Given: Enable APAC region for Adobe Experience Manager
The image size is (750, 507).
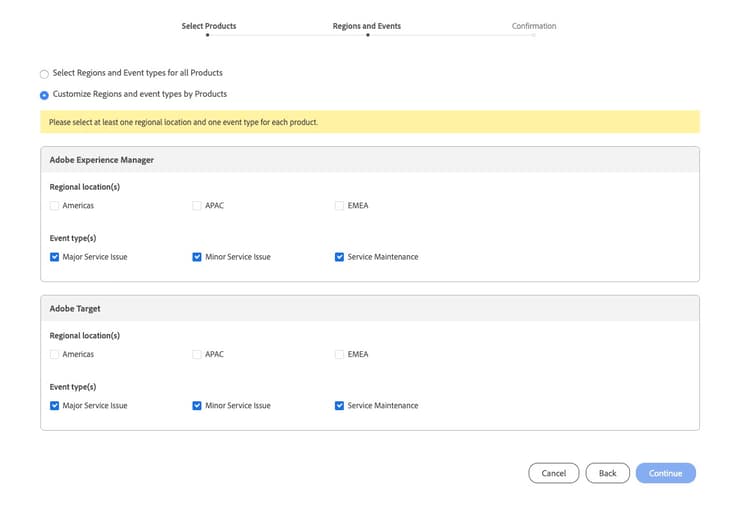Looking at the screenshot, I should coord(197,206).
